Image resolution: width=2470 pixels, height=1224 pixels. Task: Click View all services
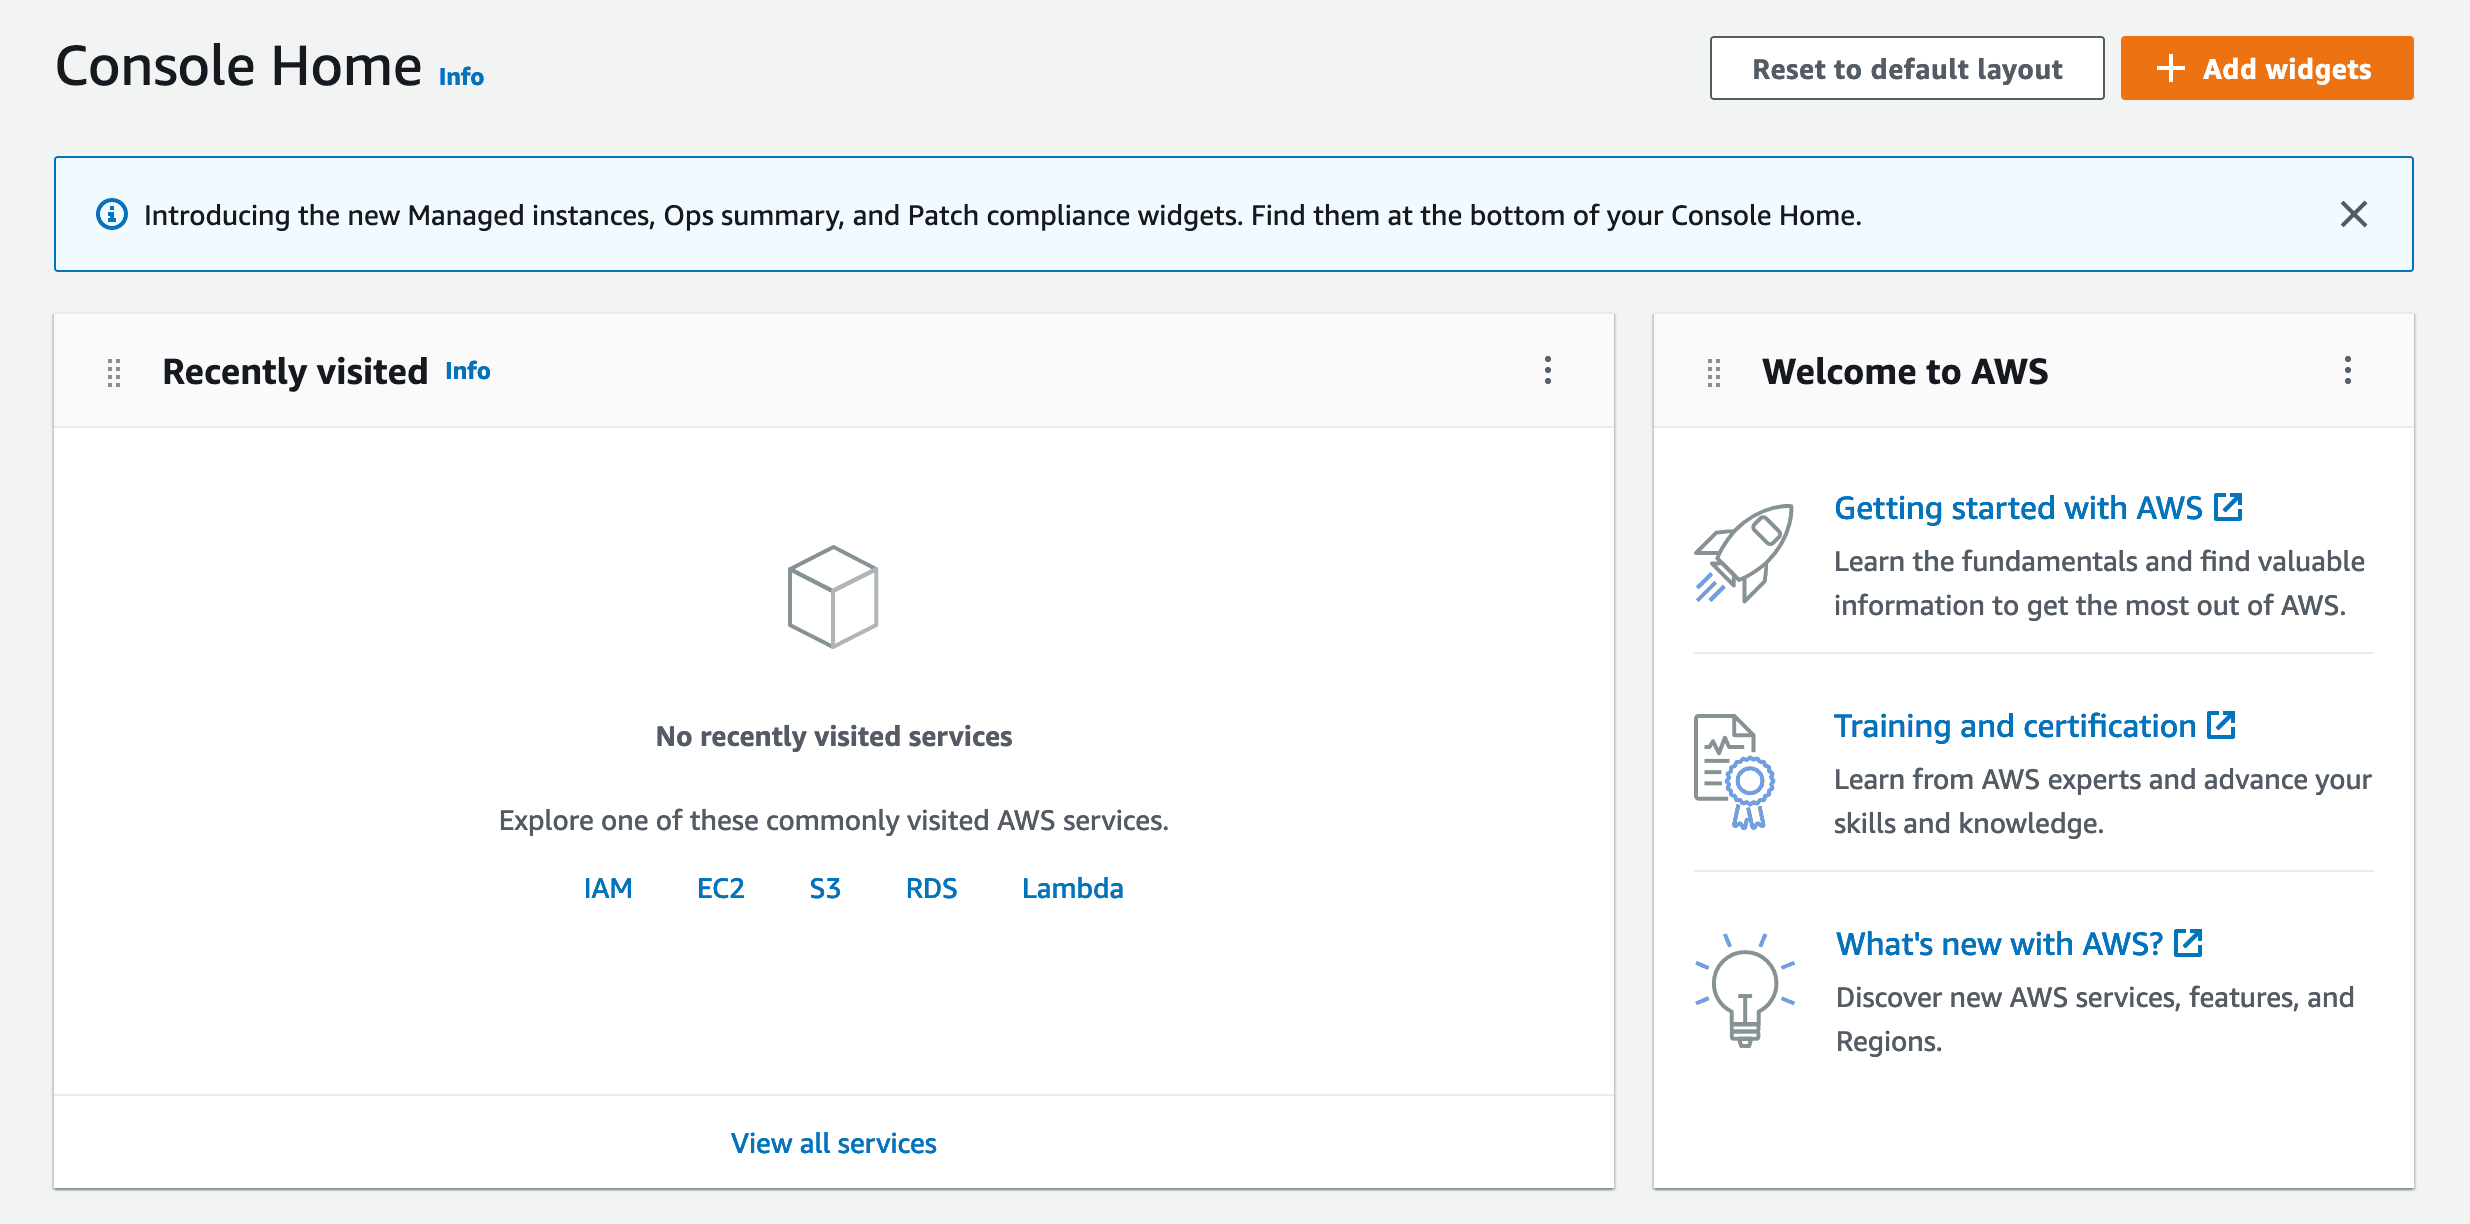[x=833, y=1142]
